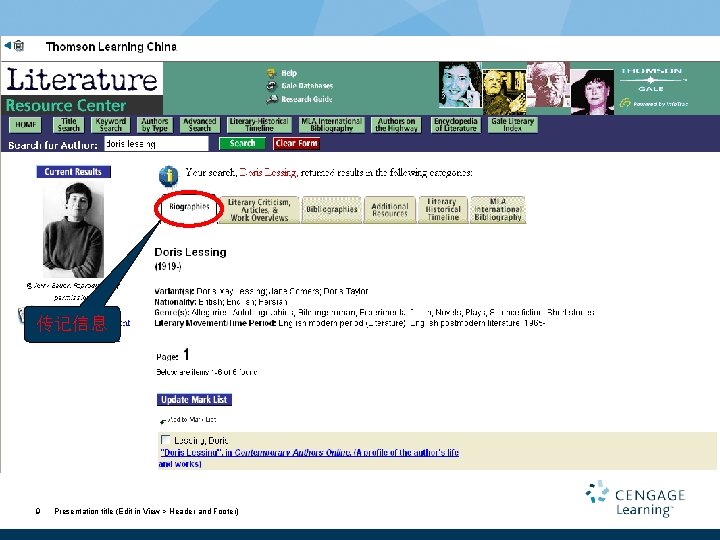Switch to Literary Criticism, Articles & Work Overviews tab
The width and height of the screenshot is (720, 540).
click(x=259, y=210)
